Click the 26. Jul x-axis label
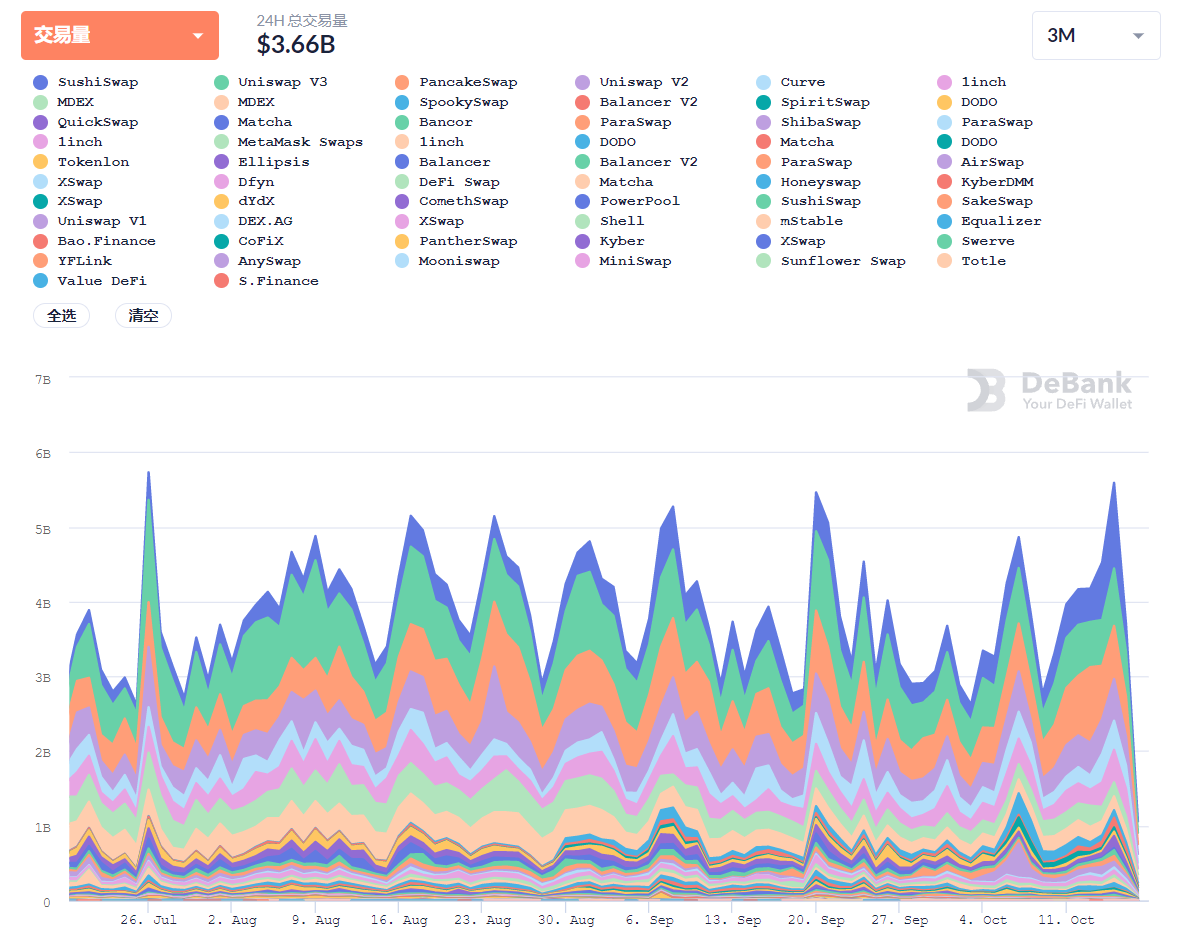Screen dimensions: 1183x932 pyautogui.click(x=149, y=920)
